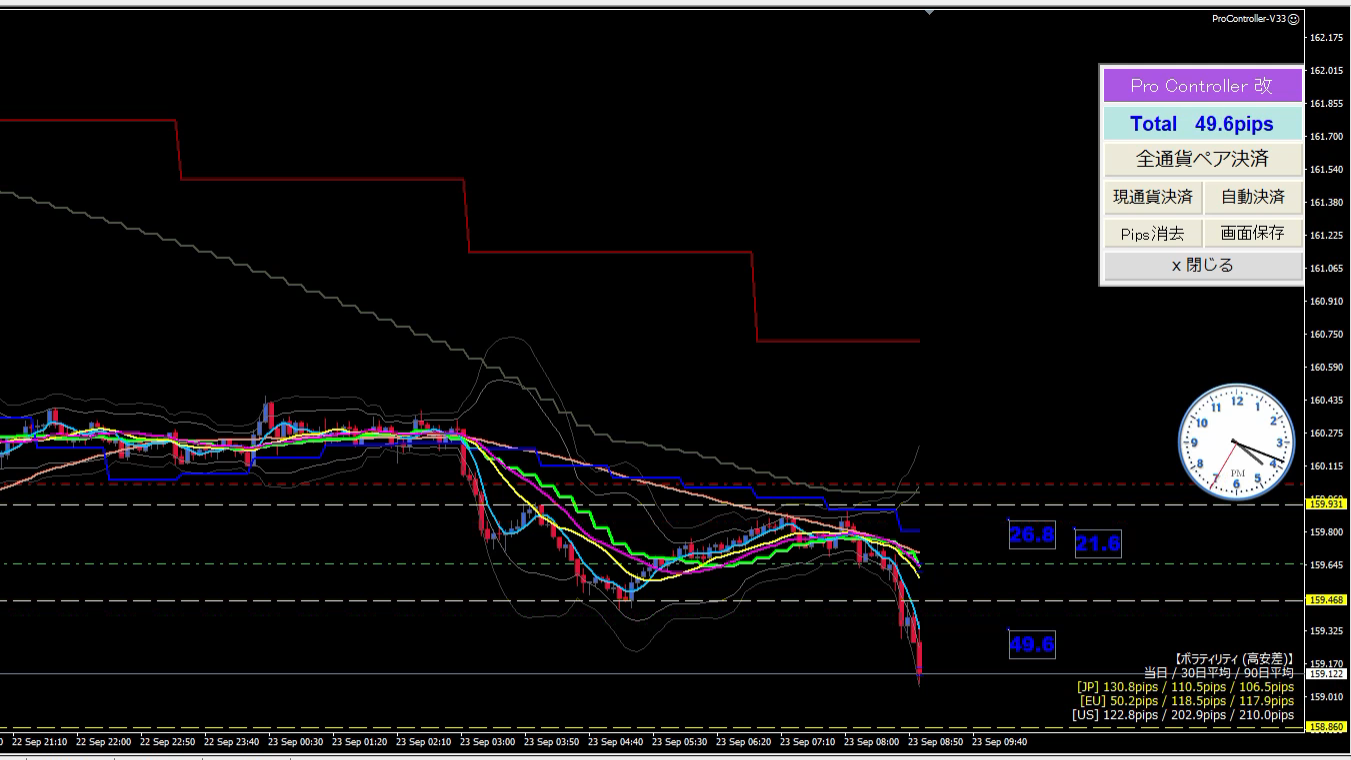Image resolution: width=1351 pixels, height=760 pixels.
Task: Click the 49.6 pips label on chart
Action: pyautogui.click(x=1032, y=644)
